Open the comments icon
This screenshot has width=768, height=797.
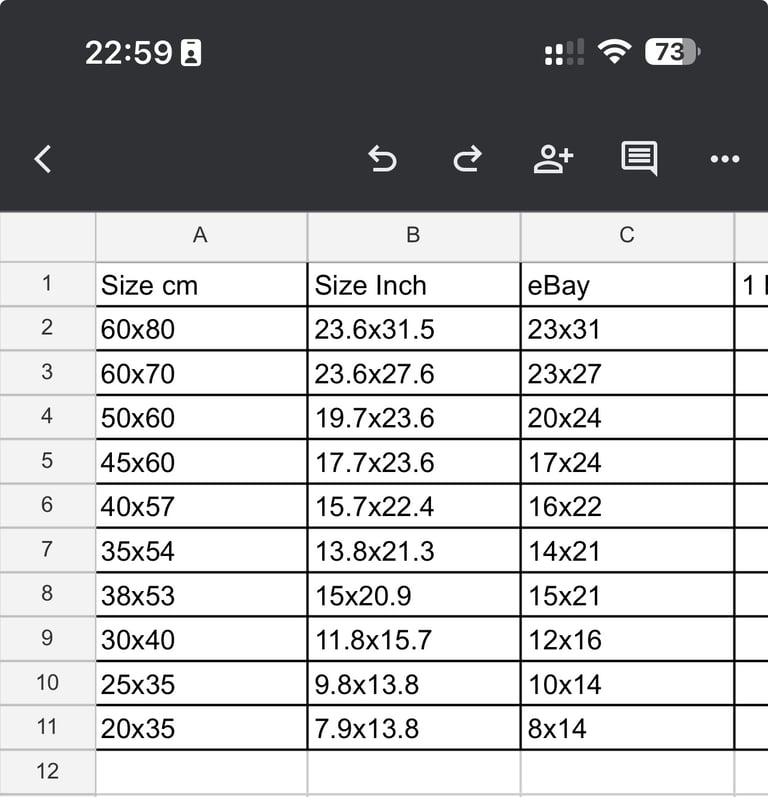pos(639,158)
